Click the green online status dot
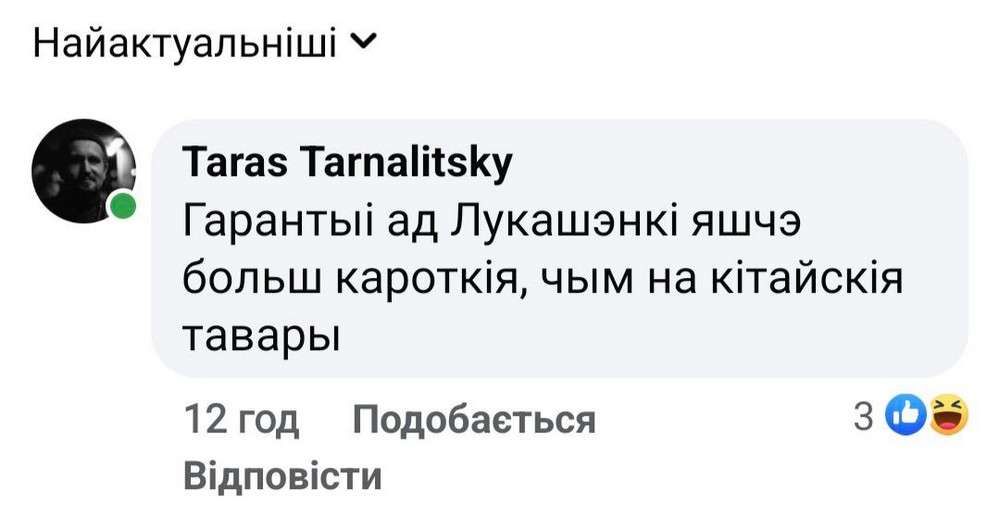 tap(124, 207)
